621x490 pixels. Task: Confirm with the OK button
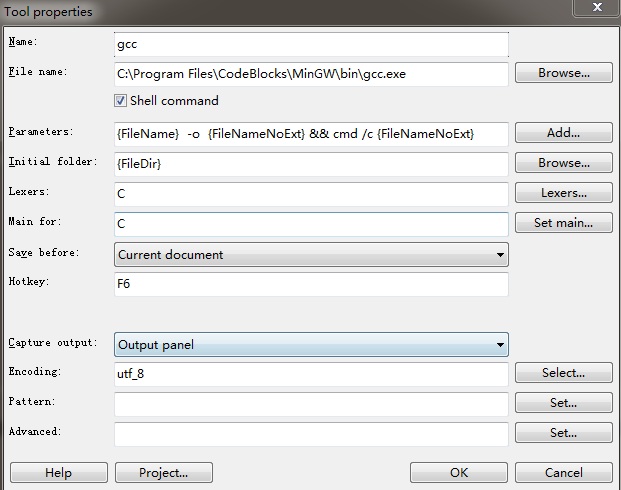pyautogui.click(x=458, y=472)
